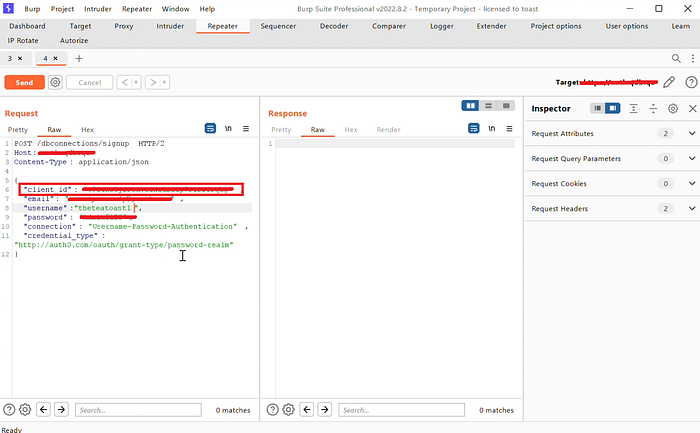This screenshot has width=700, height=433.
Task: Click "POST /dbconnections/signup" request line
Action: 72,144
